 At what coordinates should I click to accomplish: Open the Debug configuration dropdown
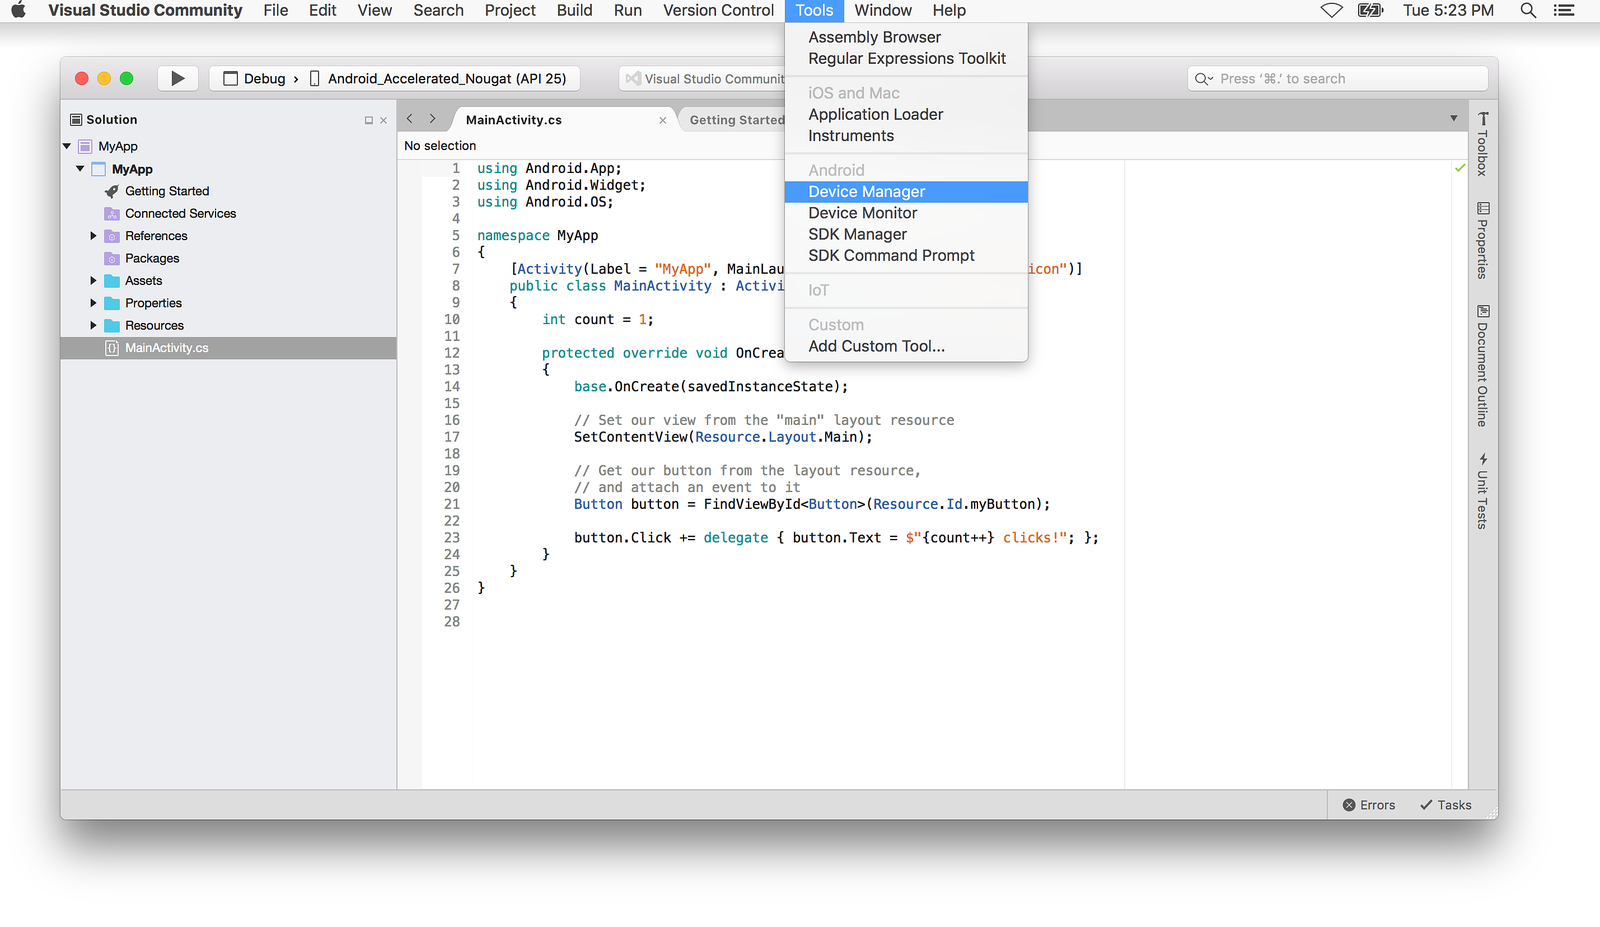pos(255,79)
